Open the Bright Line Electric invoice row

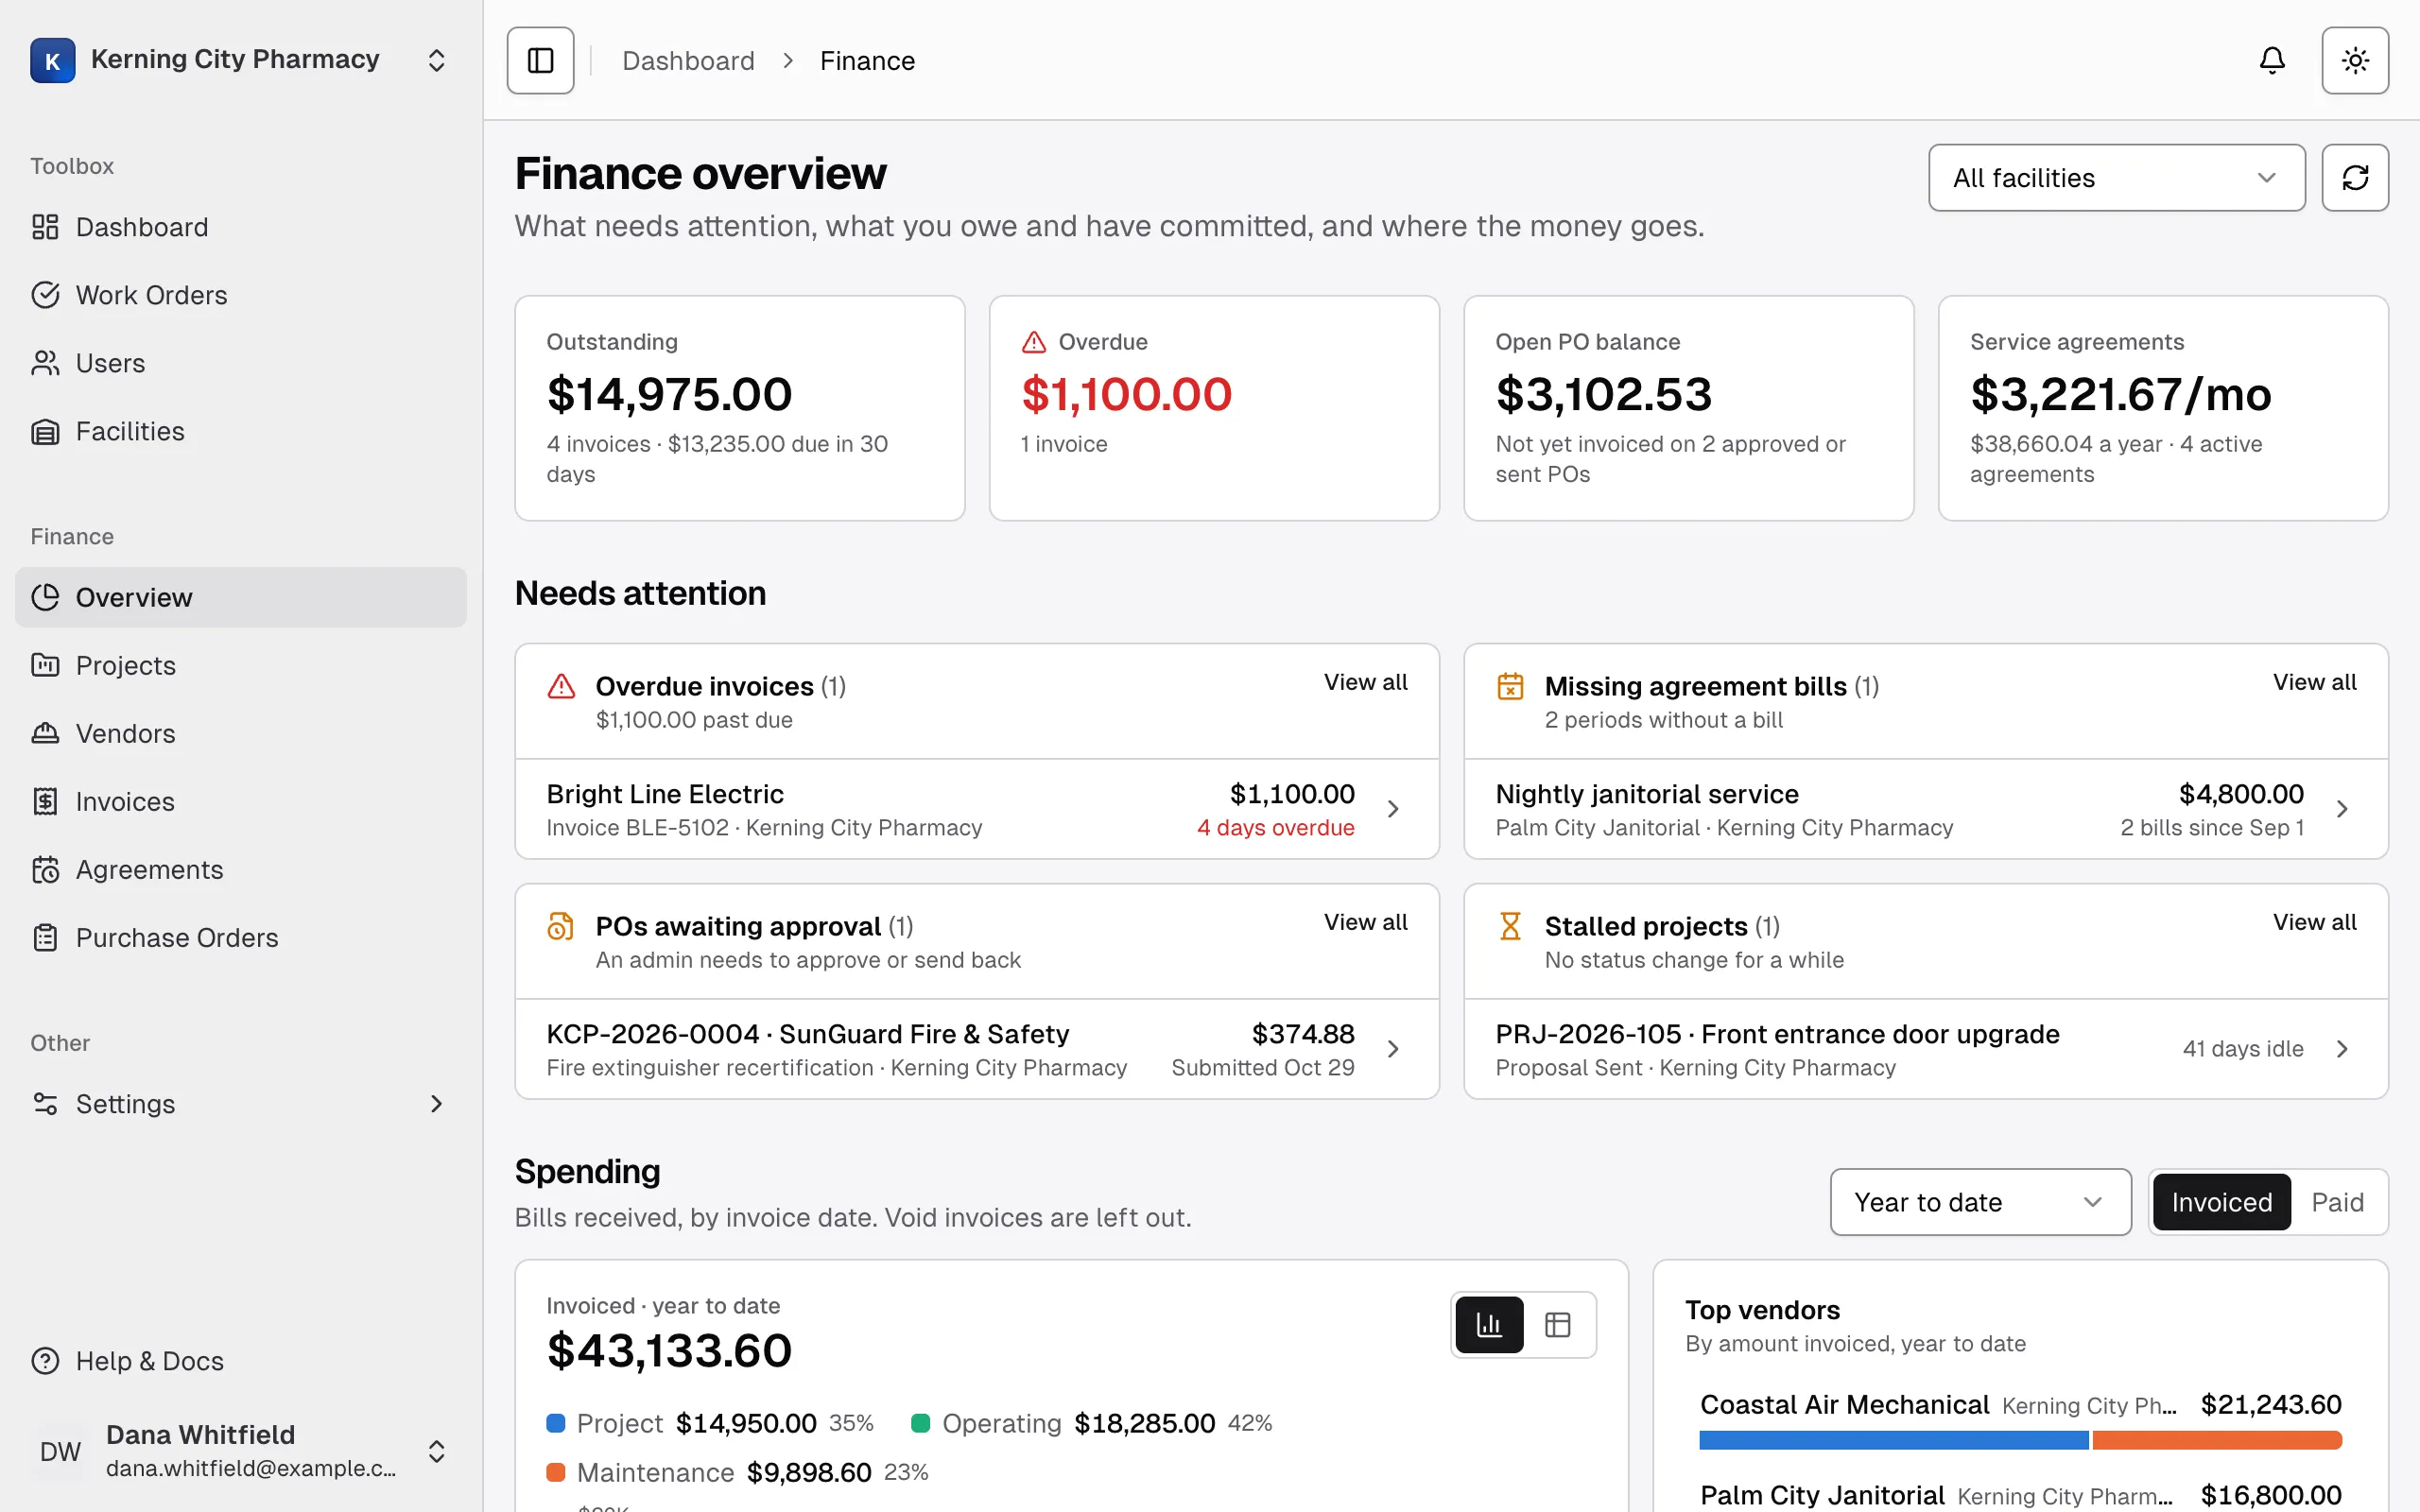coord(977,809)
